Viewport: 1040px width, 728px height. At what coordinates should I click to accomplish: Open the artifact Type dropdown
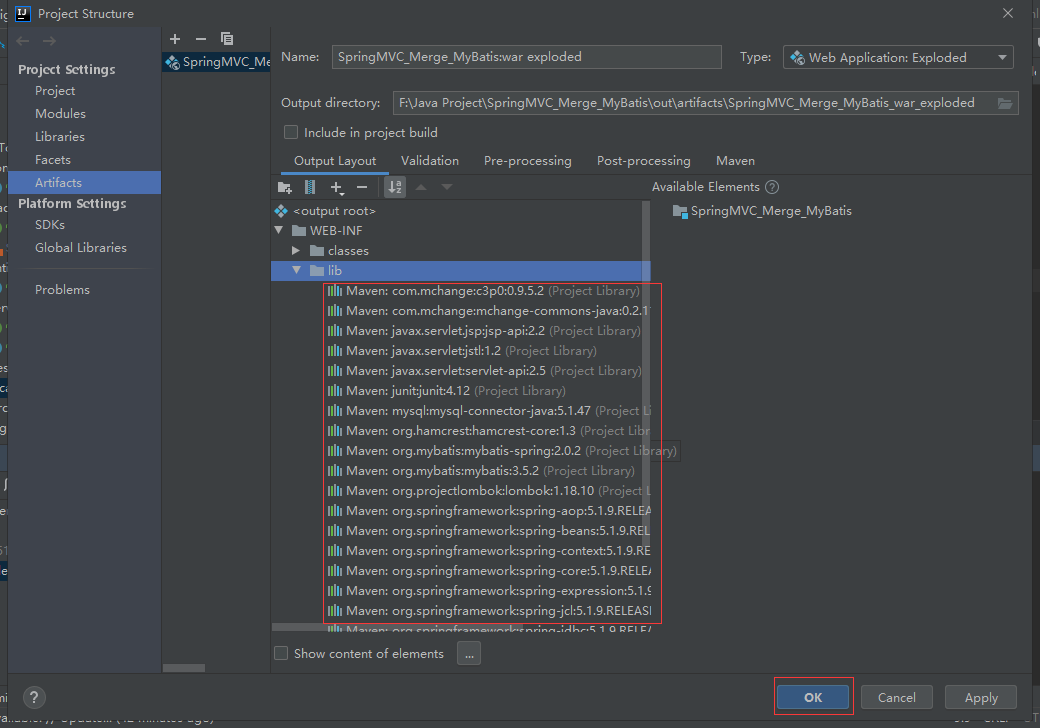point(899,58)
